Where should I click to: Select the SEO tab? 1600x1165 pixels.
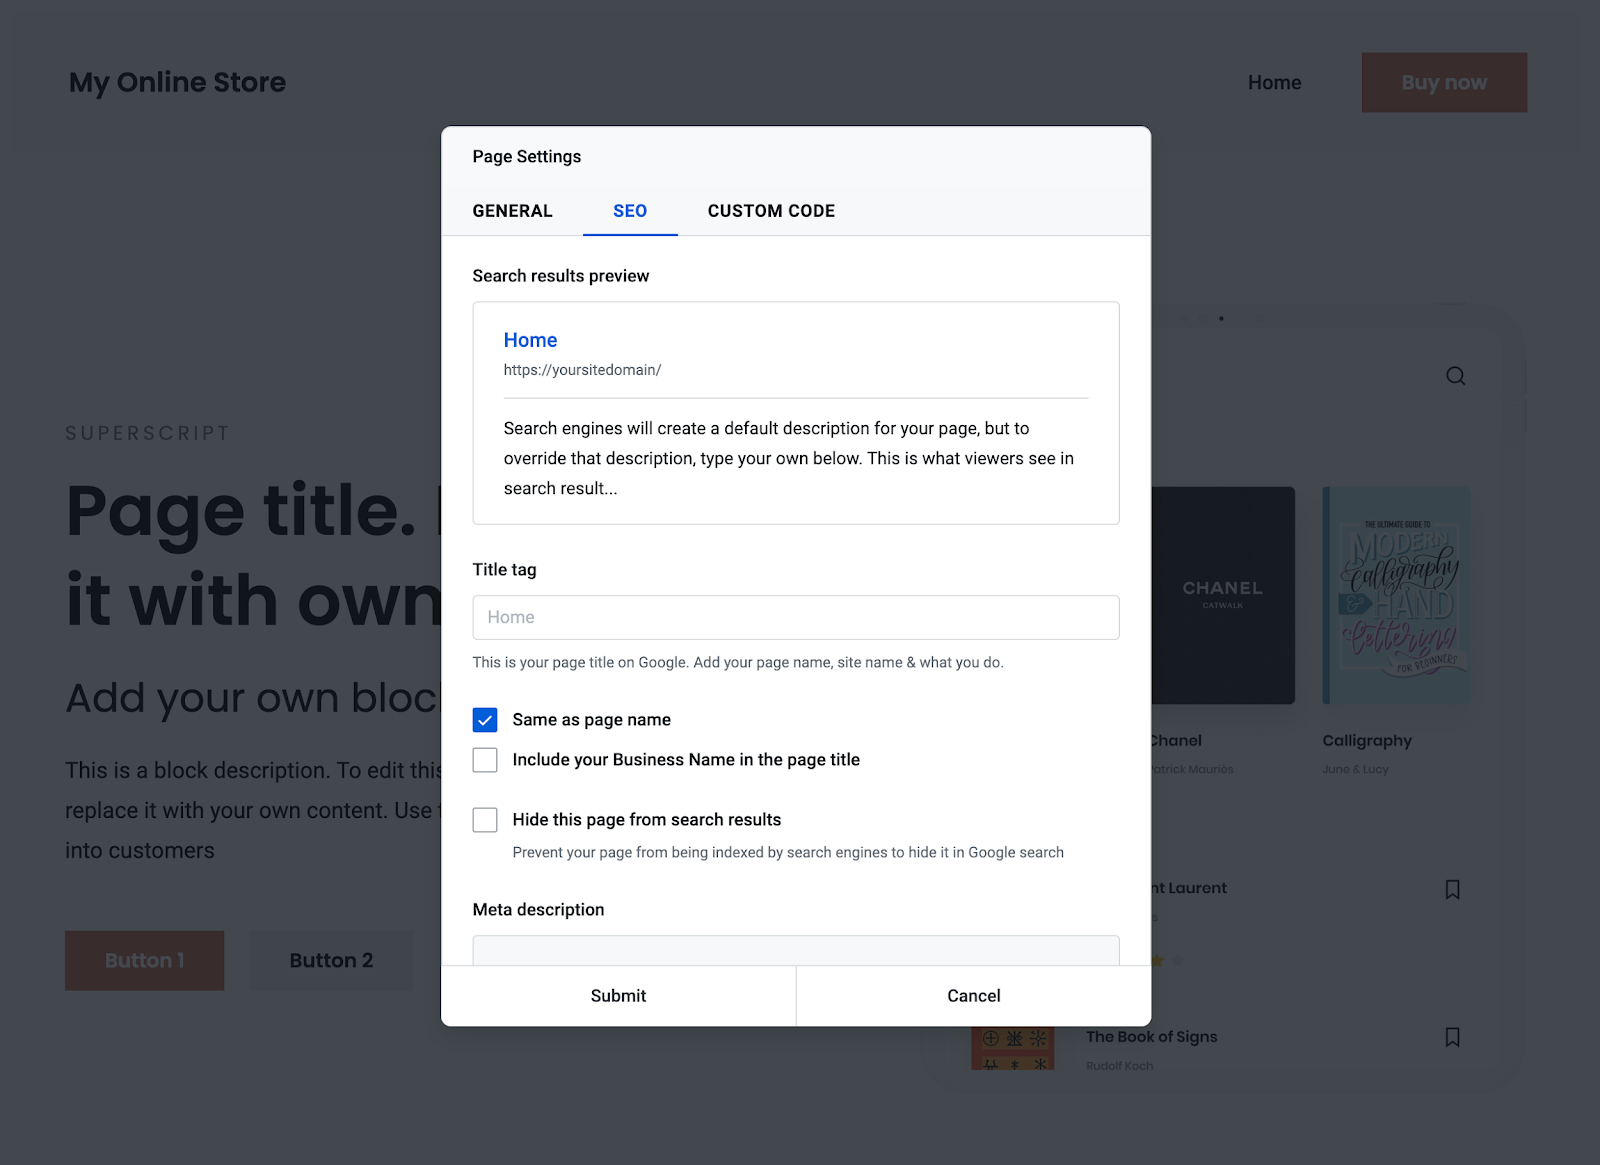pos(630,211)
